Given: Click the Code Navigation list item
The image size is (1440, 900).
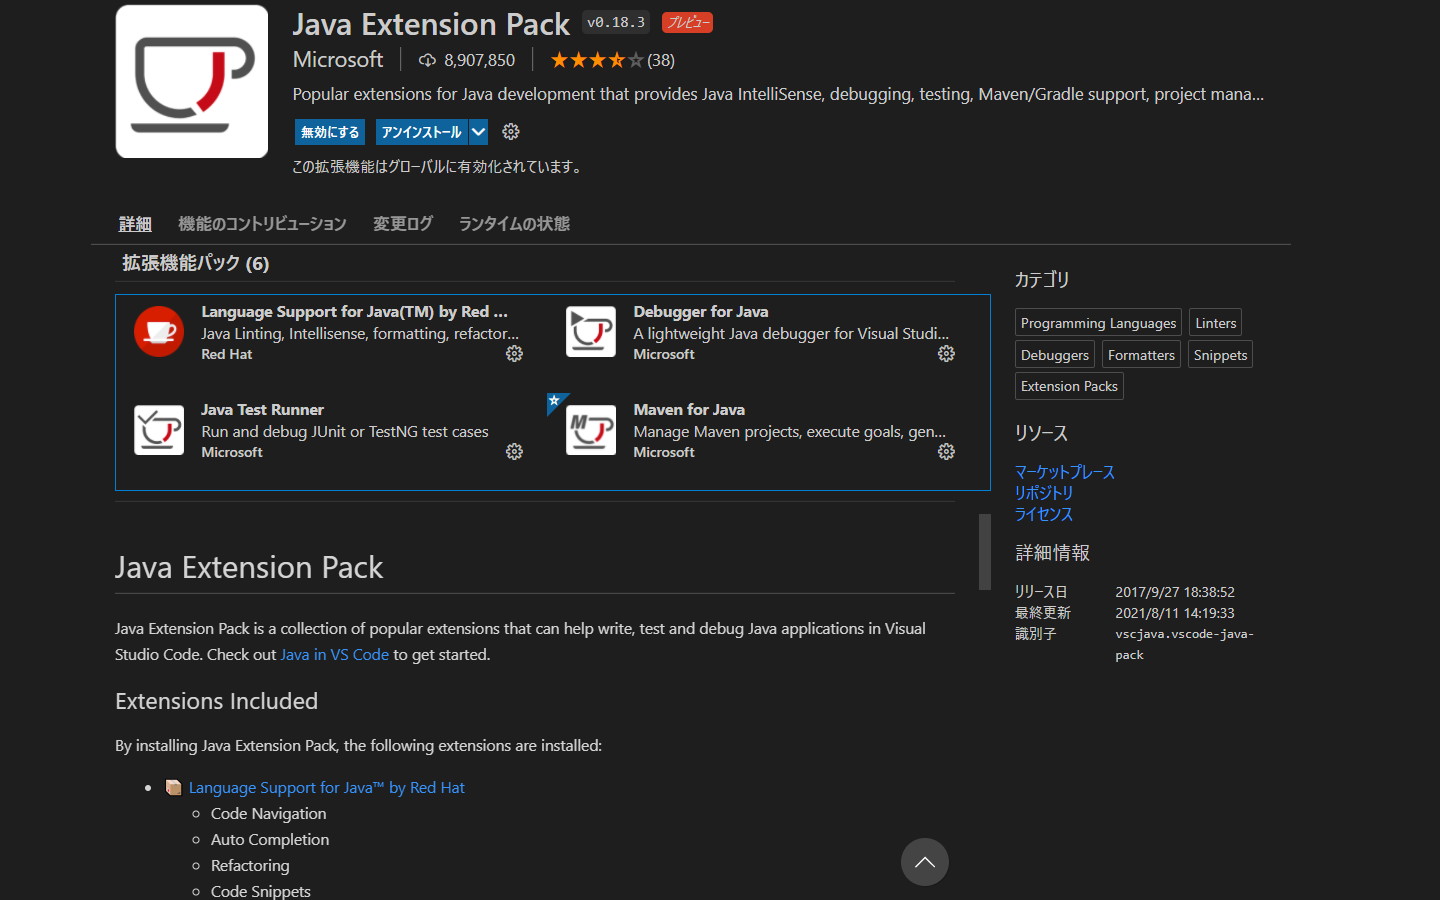Looking at the screenshot, I should (268, 814).
